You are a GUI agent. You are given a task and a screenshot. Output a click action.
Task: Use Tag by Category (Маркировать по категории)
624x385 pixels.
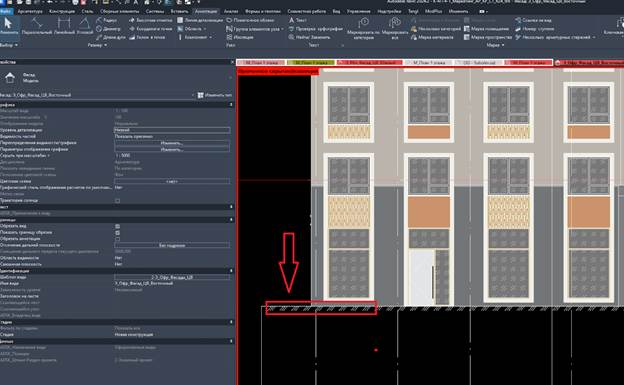tap(363, 28)
